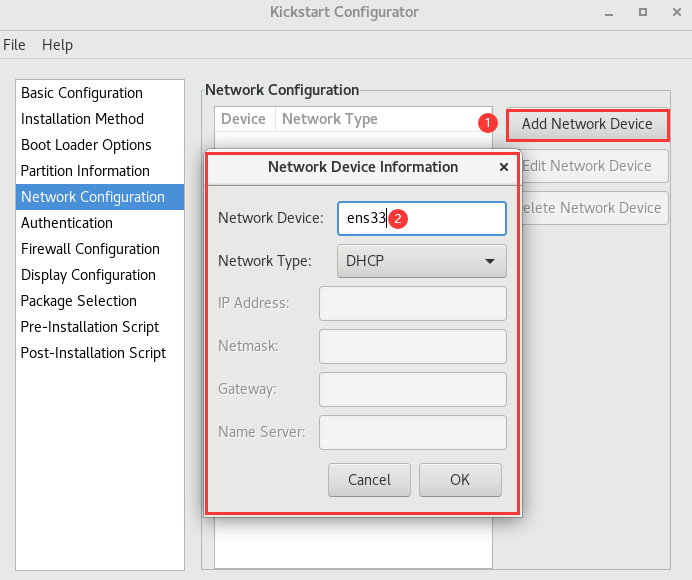The image size is (692, 580).
Task: Open the Help menu
Action: tap(57, 45)
